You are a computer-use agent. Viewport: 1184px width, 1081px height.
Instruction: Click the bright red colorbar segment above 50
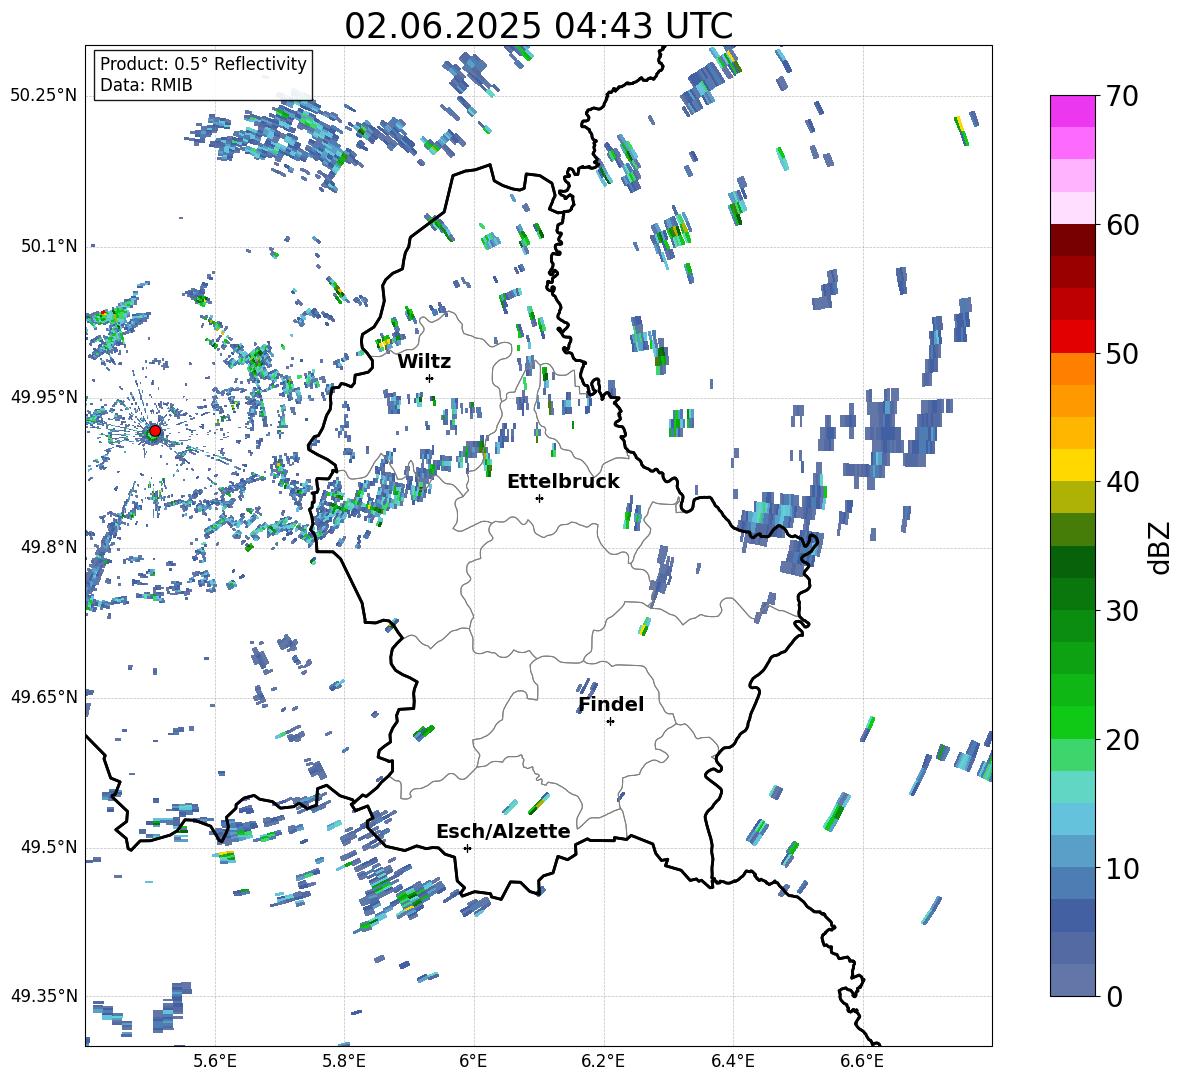[1072, 337]
